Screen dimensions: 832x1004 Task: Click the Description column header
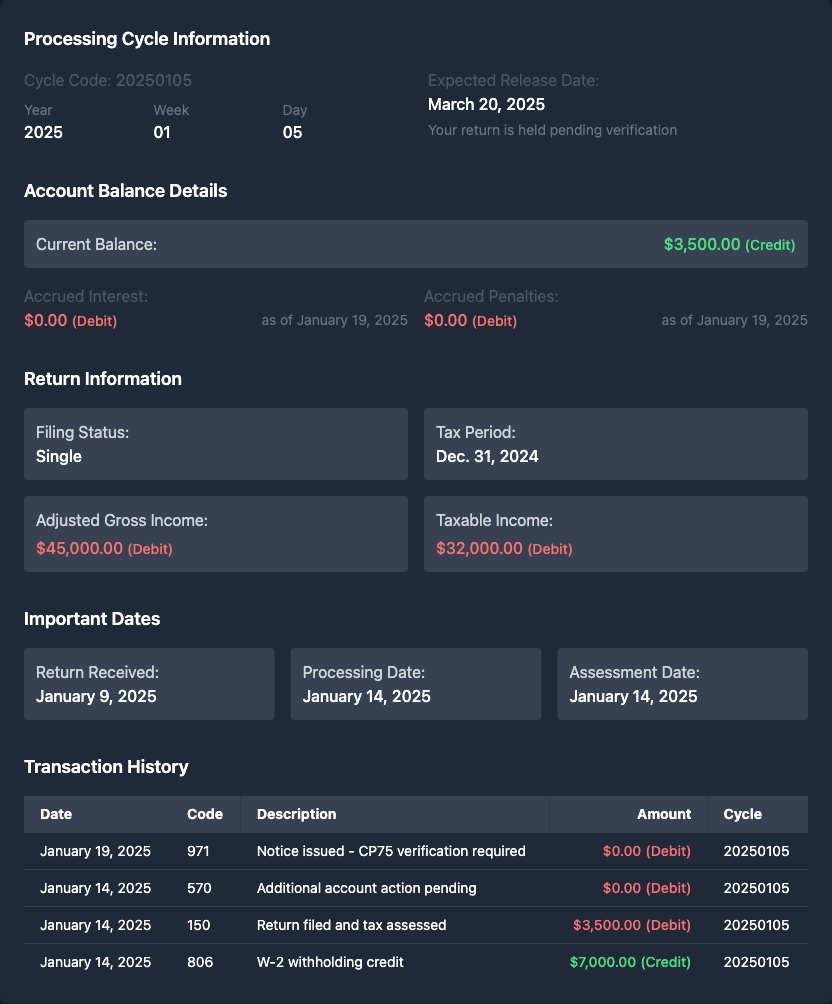pyautogui.click(x=297, y=814)
